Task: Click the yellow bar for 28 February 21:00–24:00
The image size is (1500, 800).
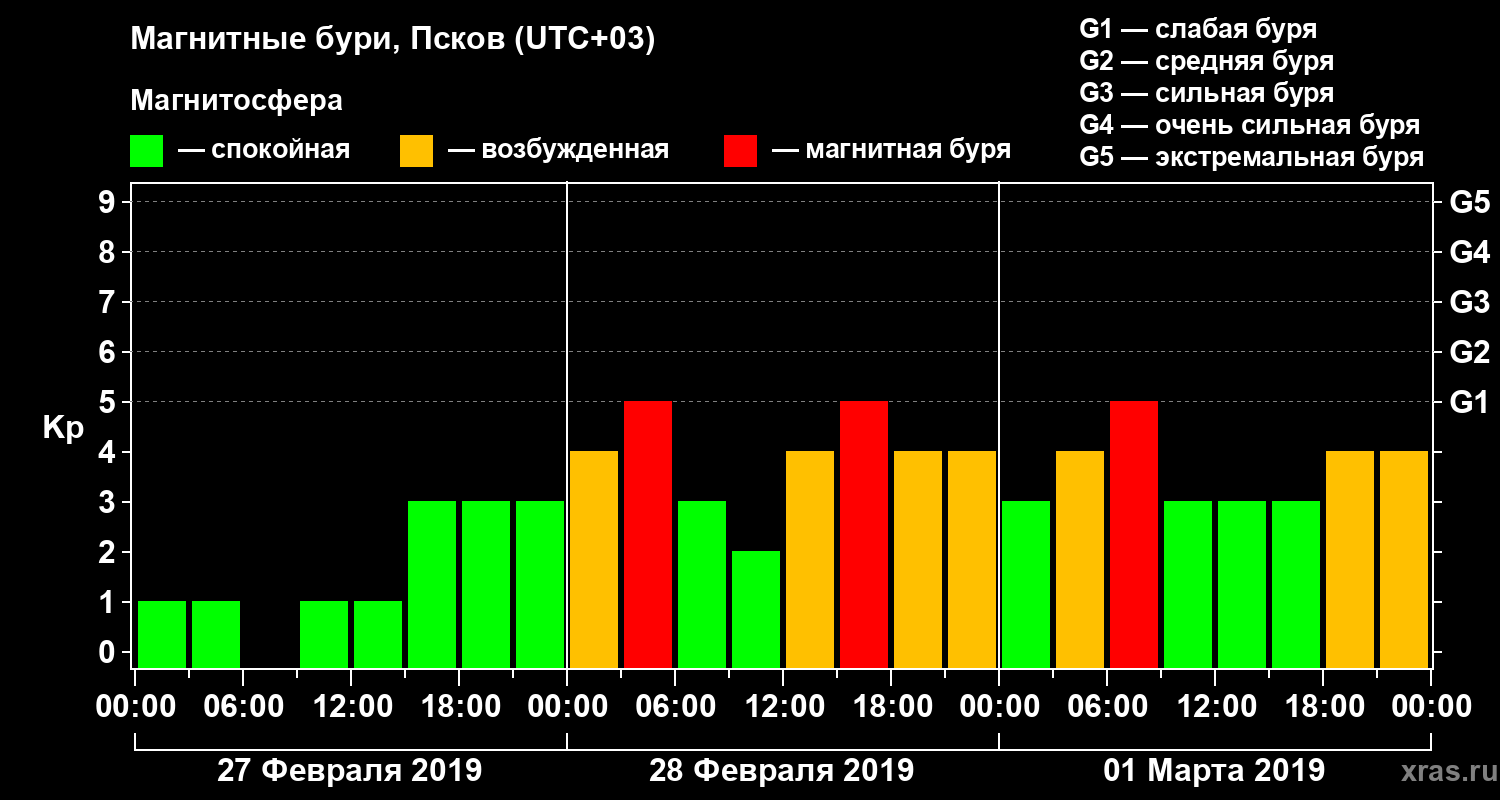Action: (972, 560)
